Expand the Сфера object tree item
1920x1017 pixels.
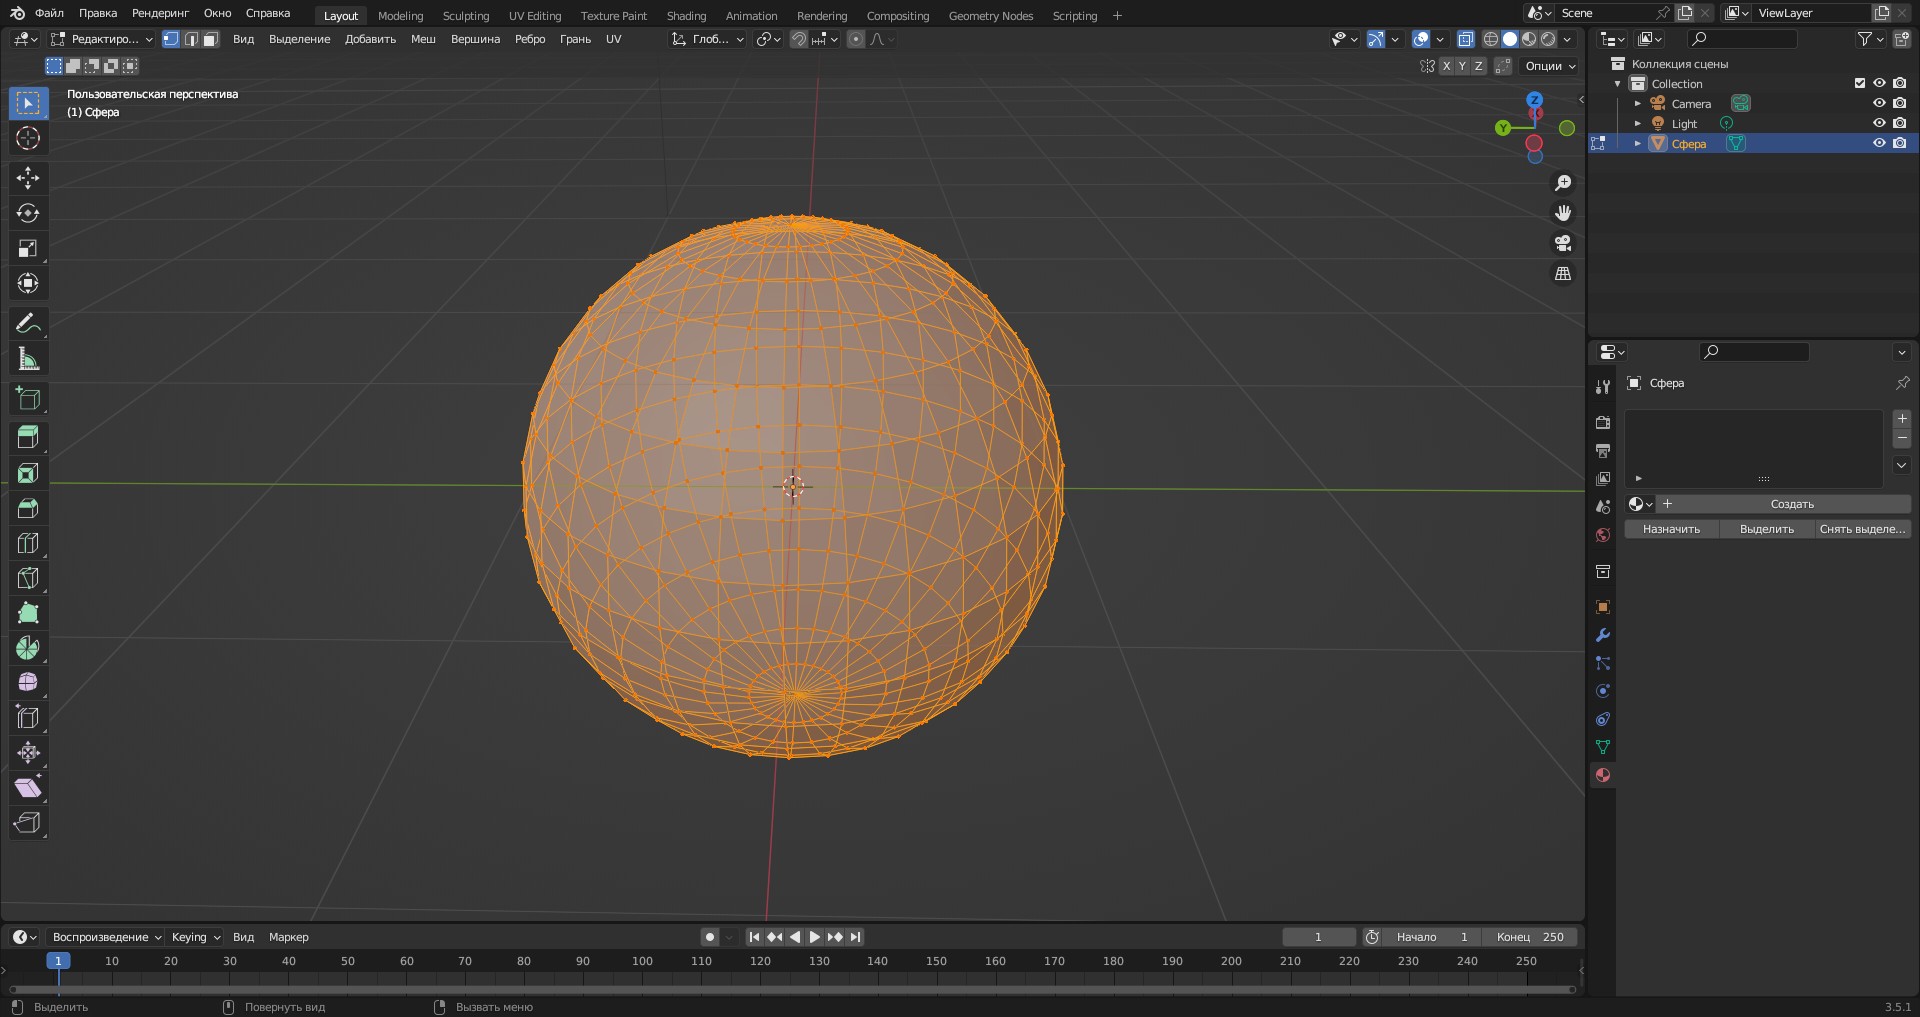coord(1638,143)
